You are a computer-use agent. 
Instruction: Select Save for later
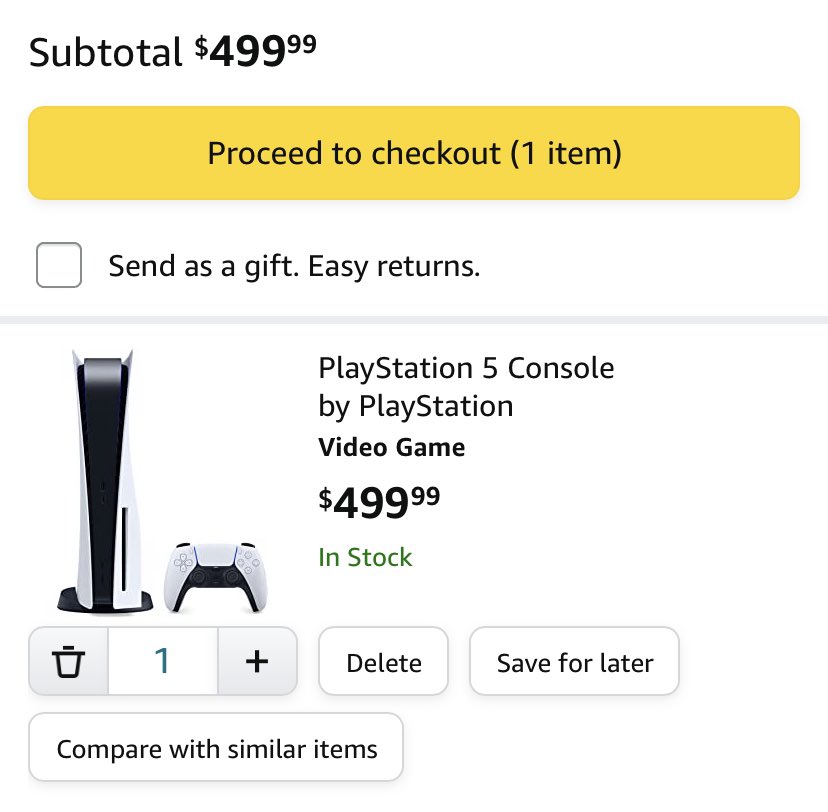pos(574,661)
